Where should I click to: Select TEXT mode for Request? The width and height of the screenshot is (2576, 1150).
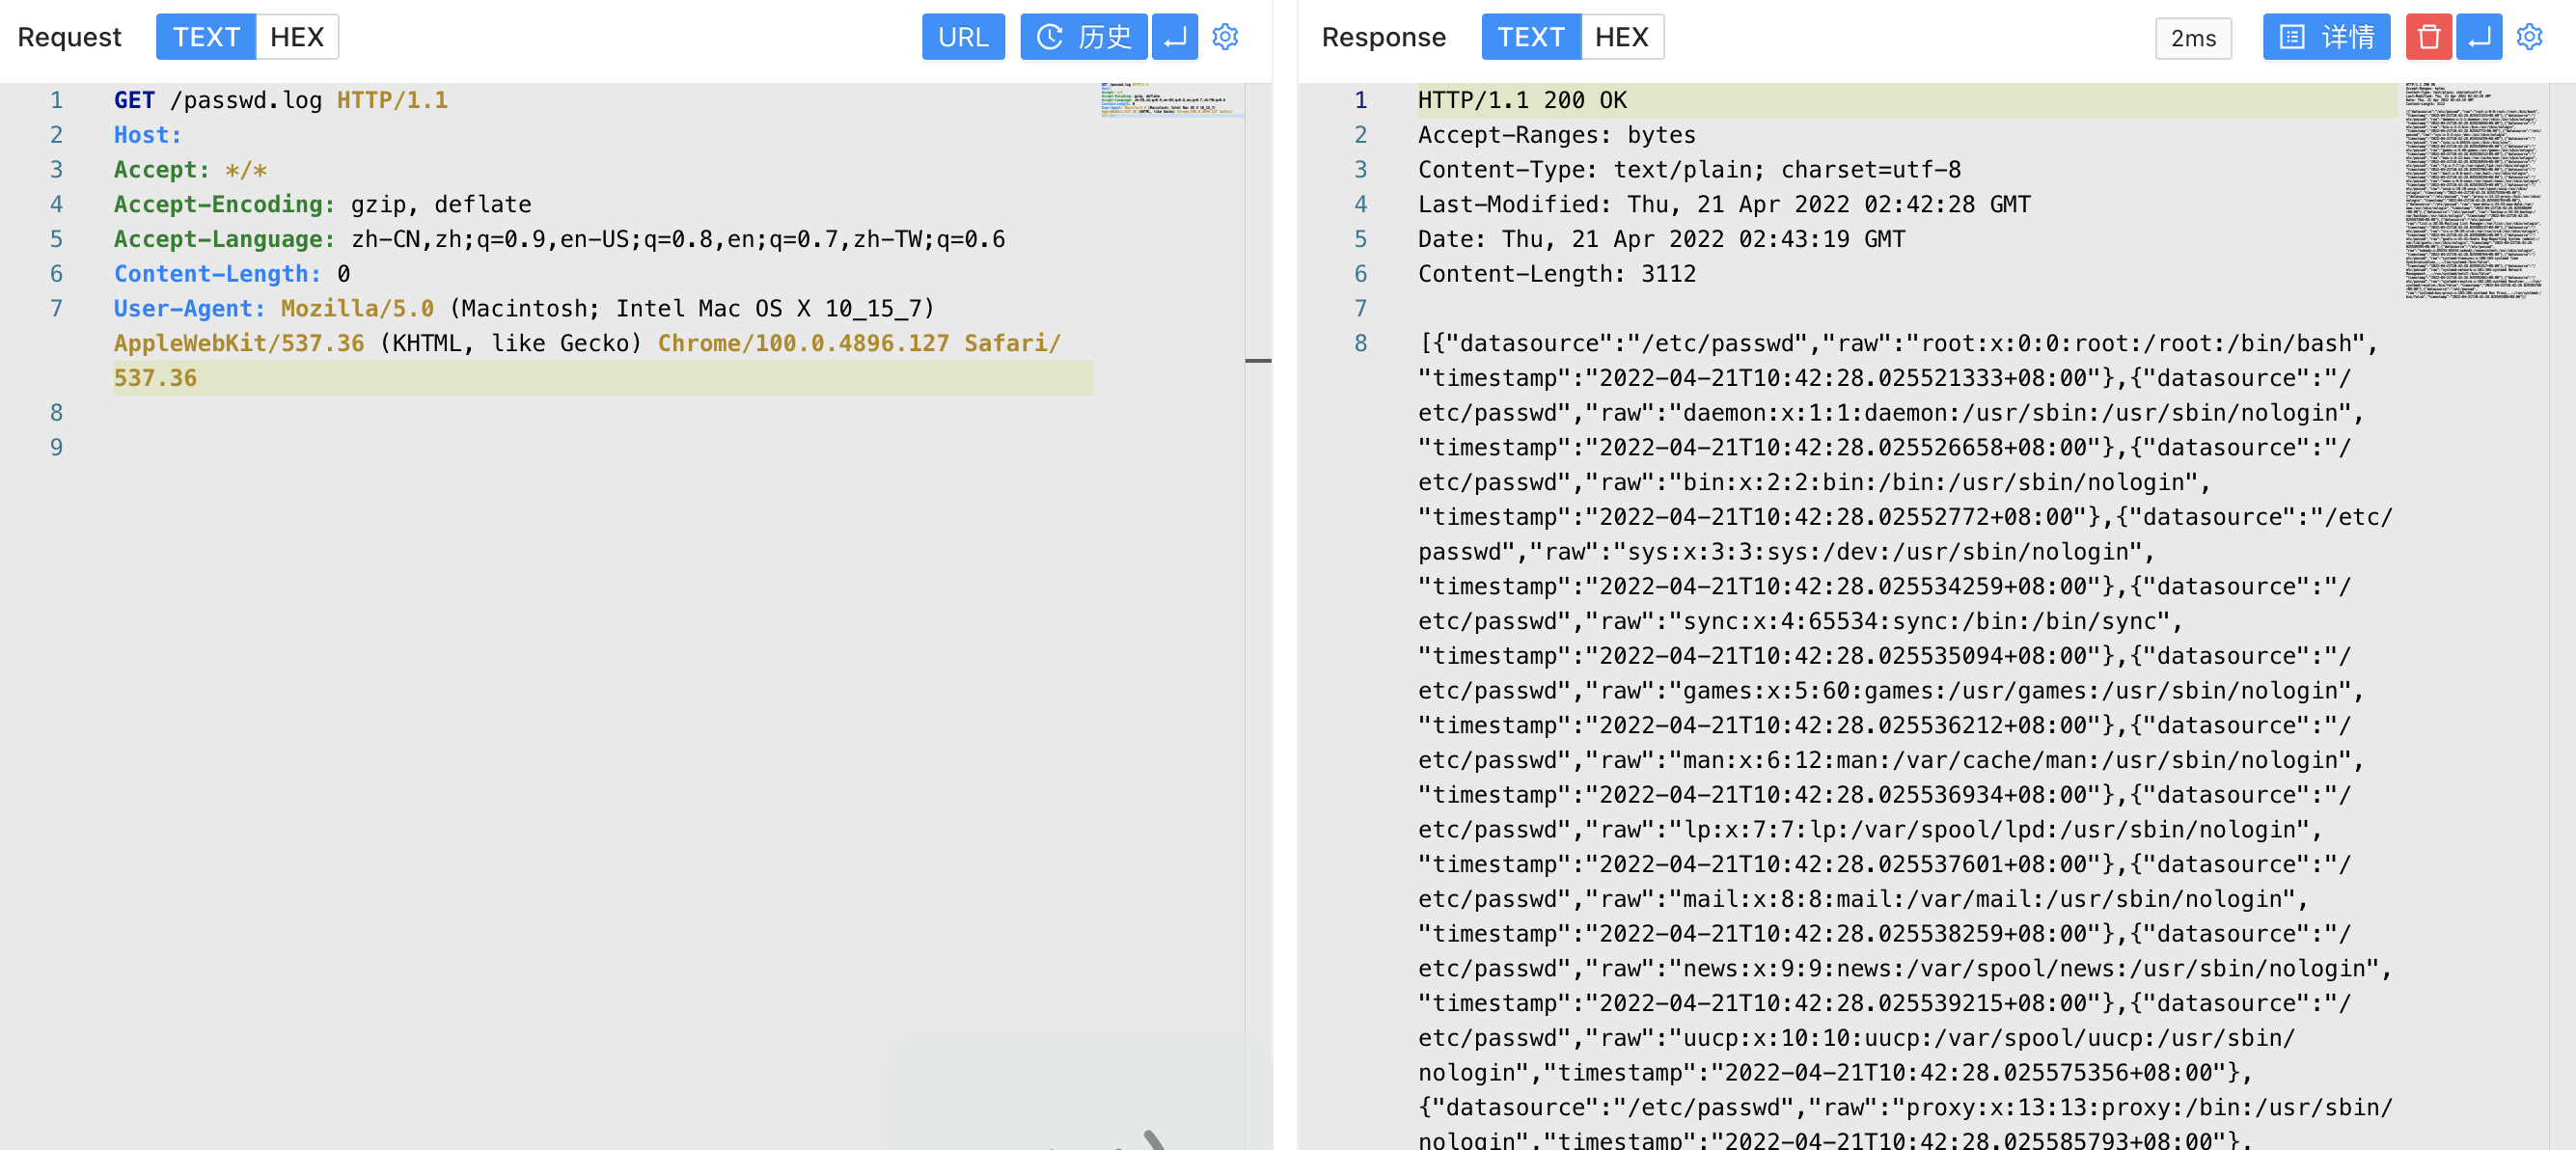point(206,37)
